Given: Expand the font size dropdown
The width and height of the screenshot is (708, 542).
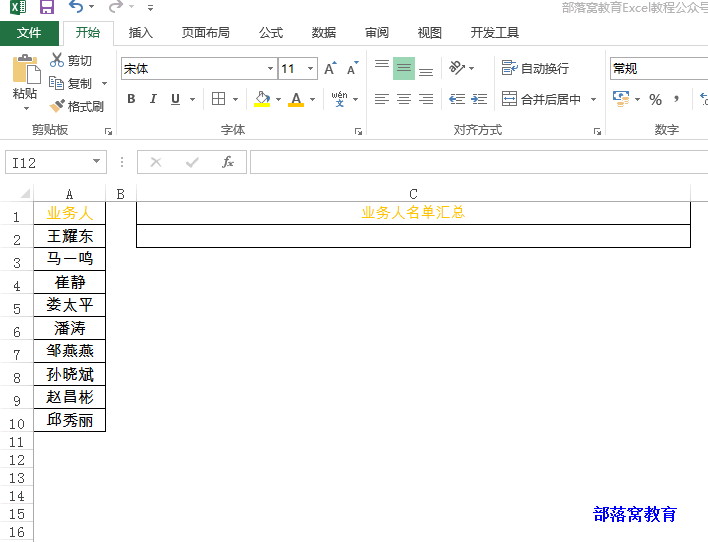Looking at the screenshot, I should pyautogui.click(x=311, y=69).
